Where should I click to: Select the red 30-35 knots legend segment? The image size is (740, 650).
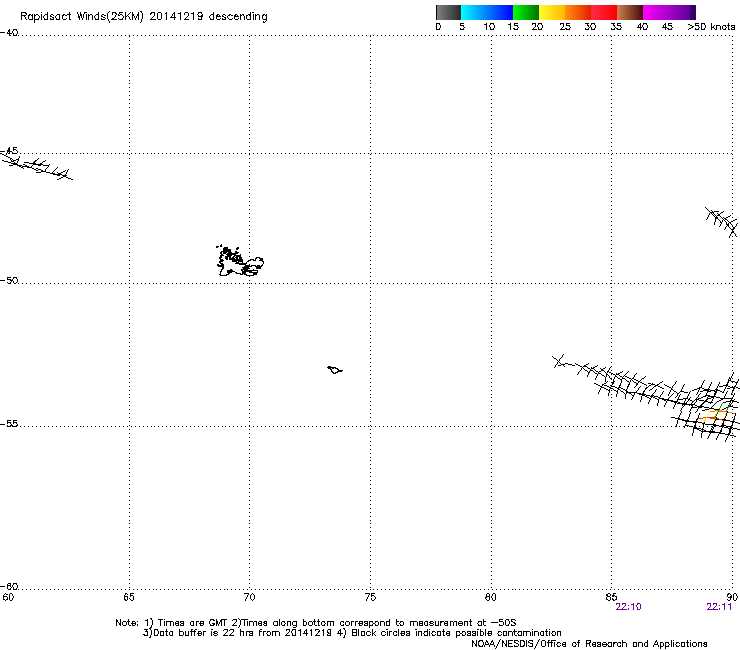coord(604,12)
